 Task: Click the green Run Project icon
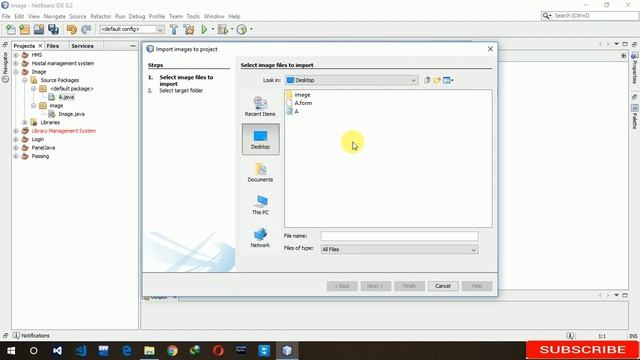point(204,29)
